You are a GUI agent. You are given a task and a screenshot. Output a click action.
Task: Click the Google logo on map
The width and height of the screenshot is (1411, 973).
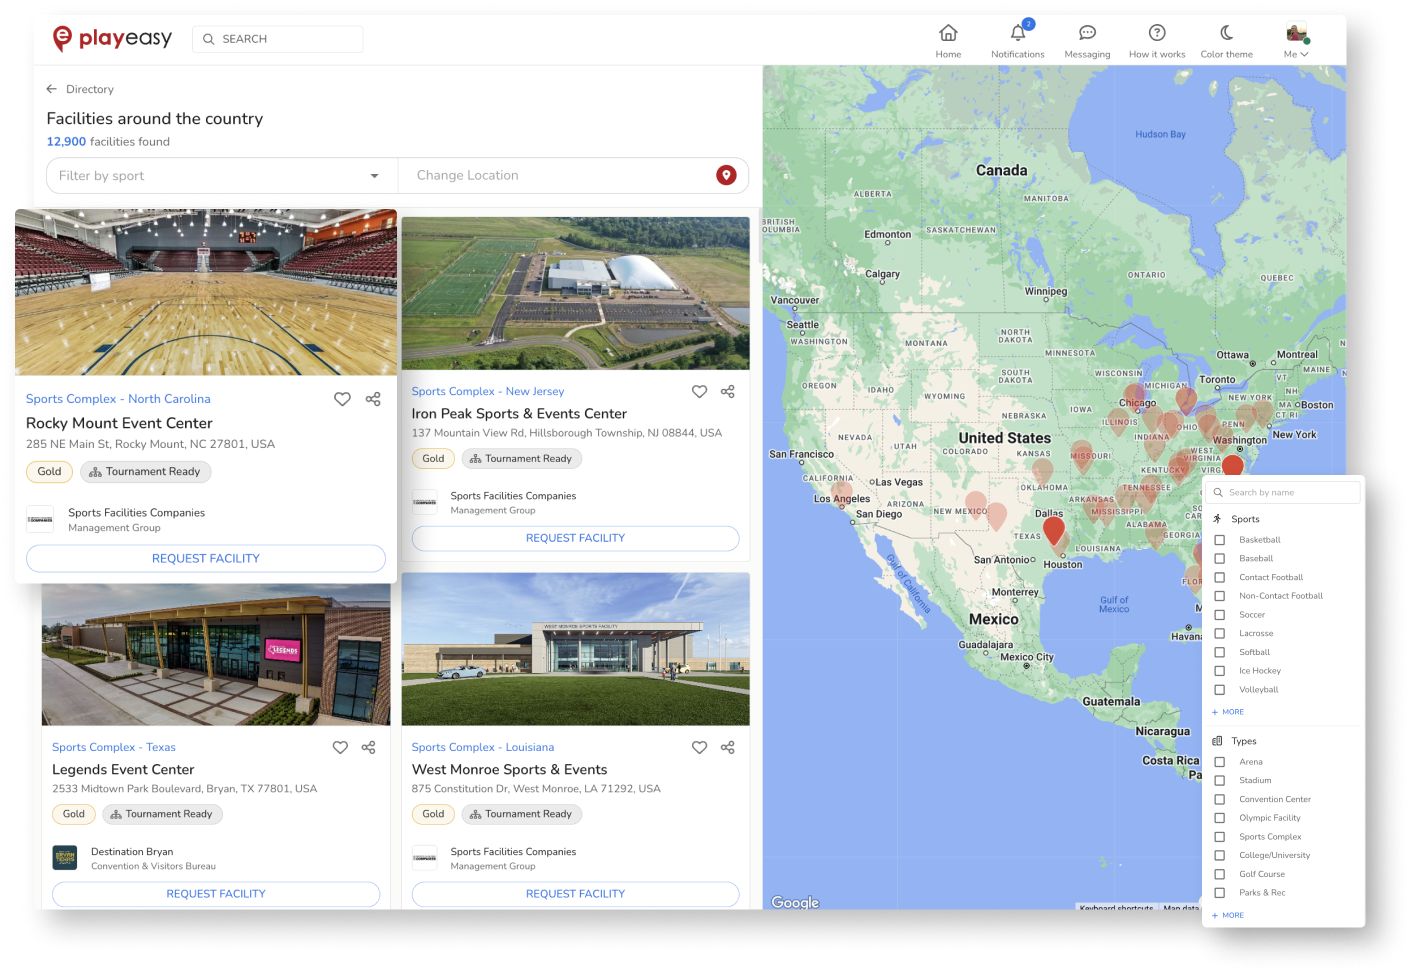coord(795,902)
